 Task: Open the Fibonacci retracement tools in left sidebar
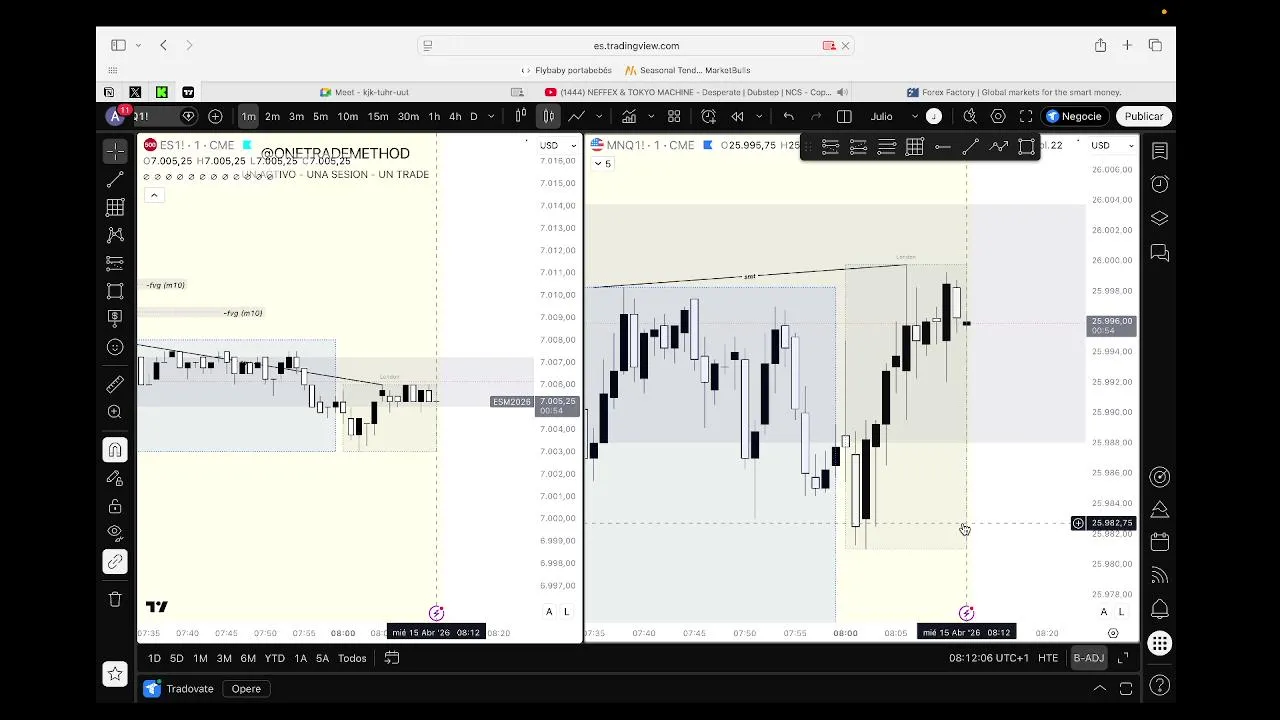[x=115, y=207]
